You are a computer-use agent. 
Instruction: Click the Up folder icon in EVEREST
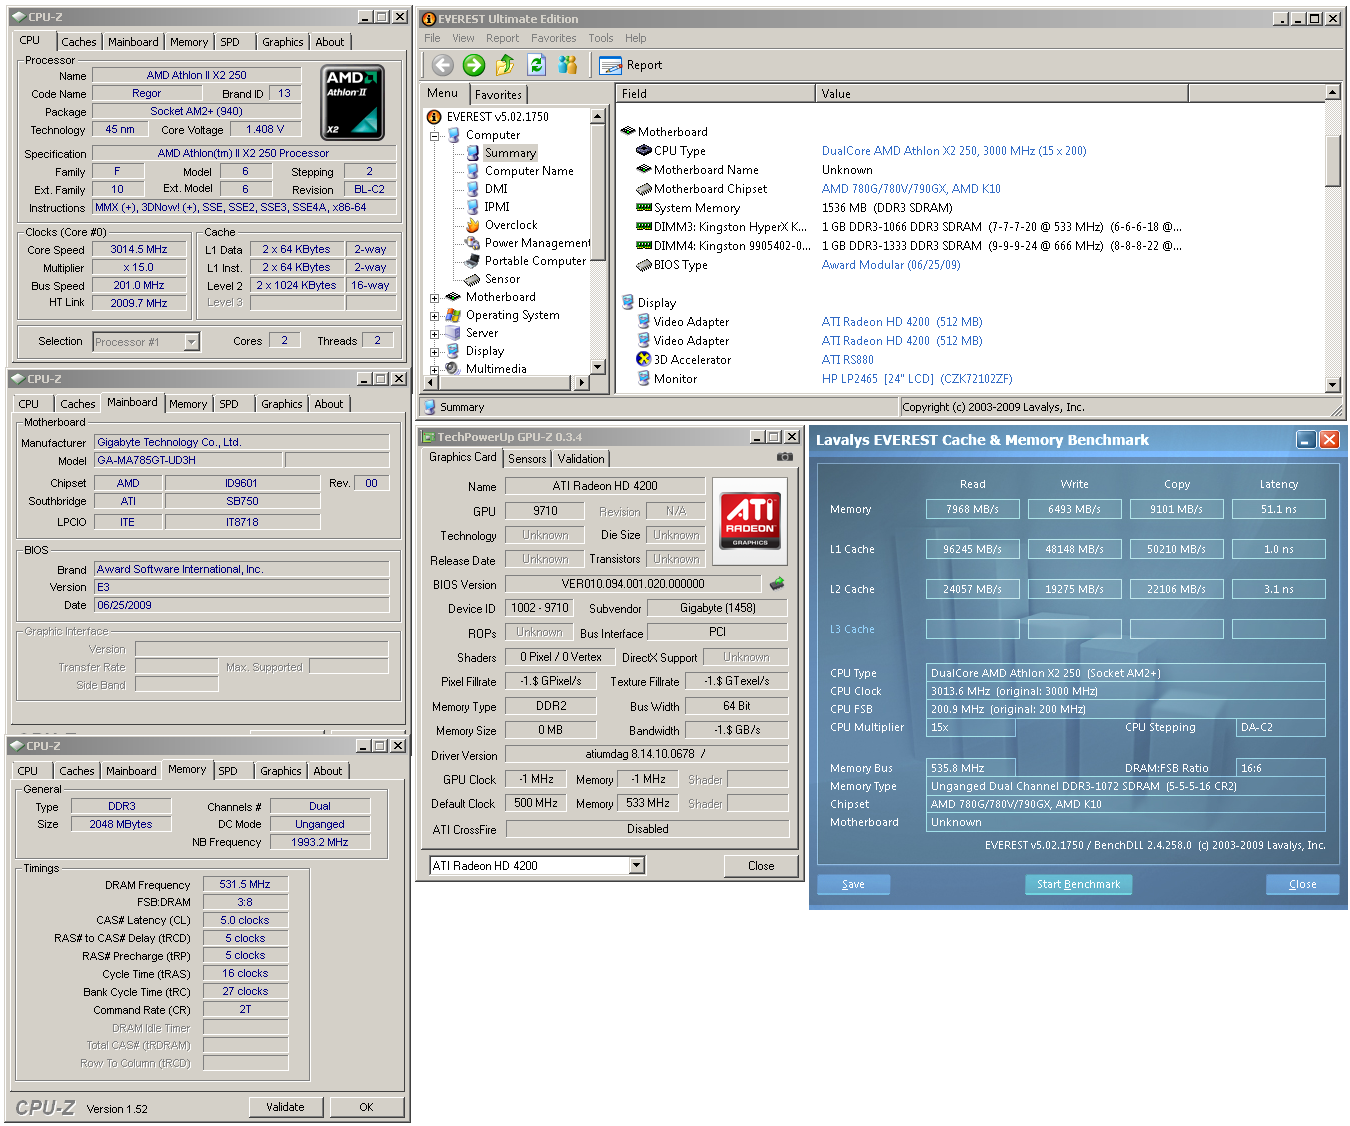[505, 65]
